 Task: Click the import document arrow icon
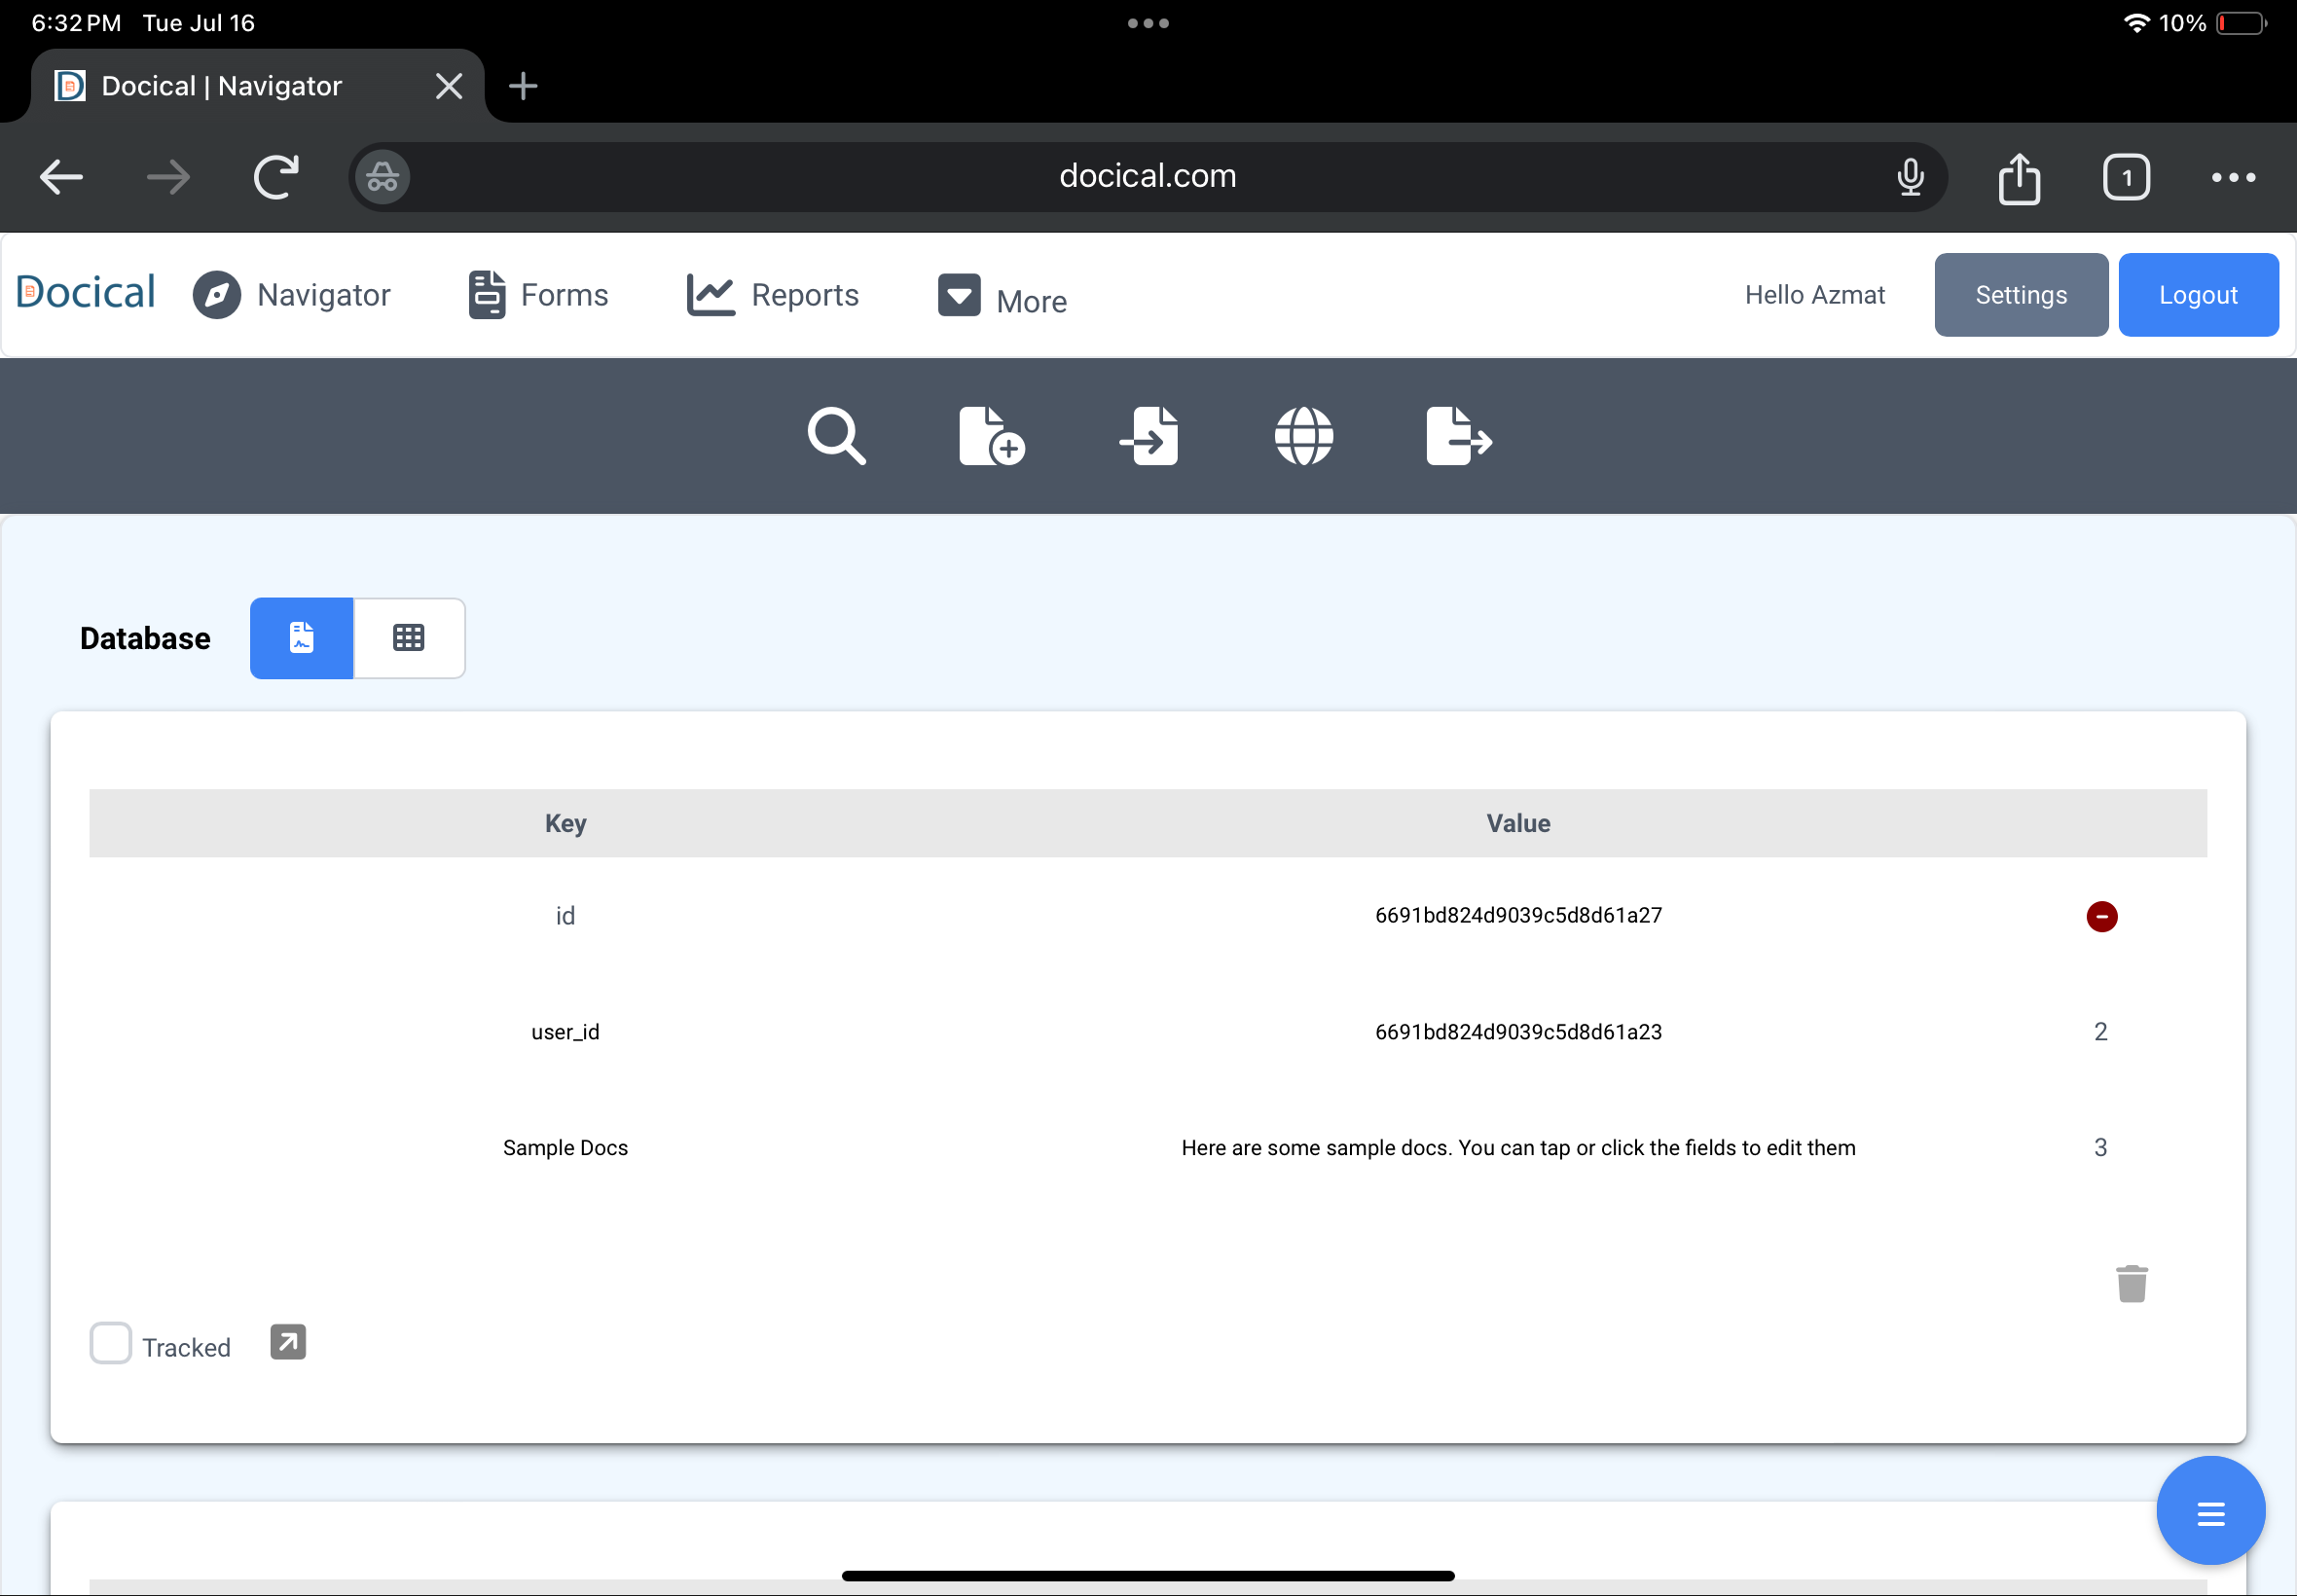click(1149, 436)
